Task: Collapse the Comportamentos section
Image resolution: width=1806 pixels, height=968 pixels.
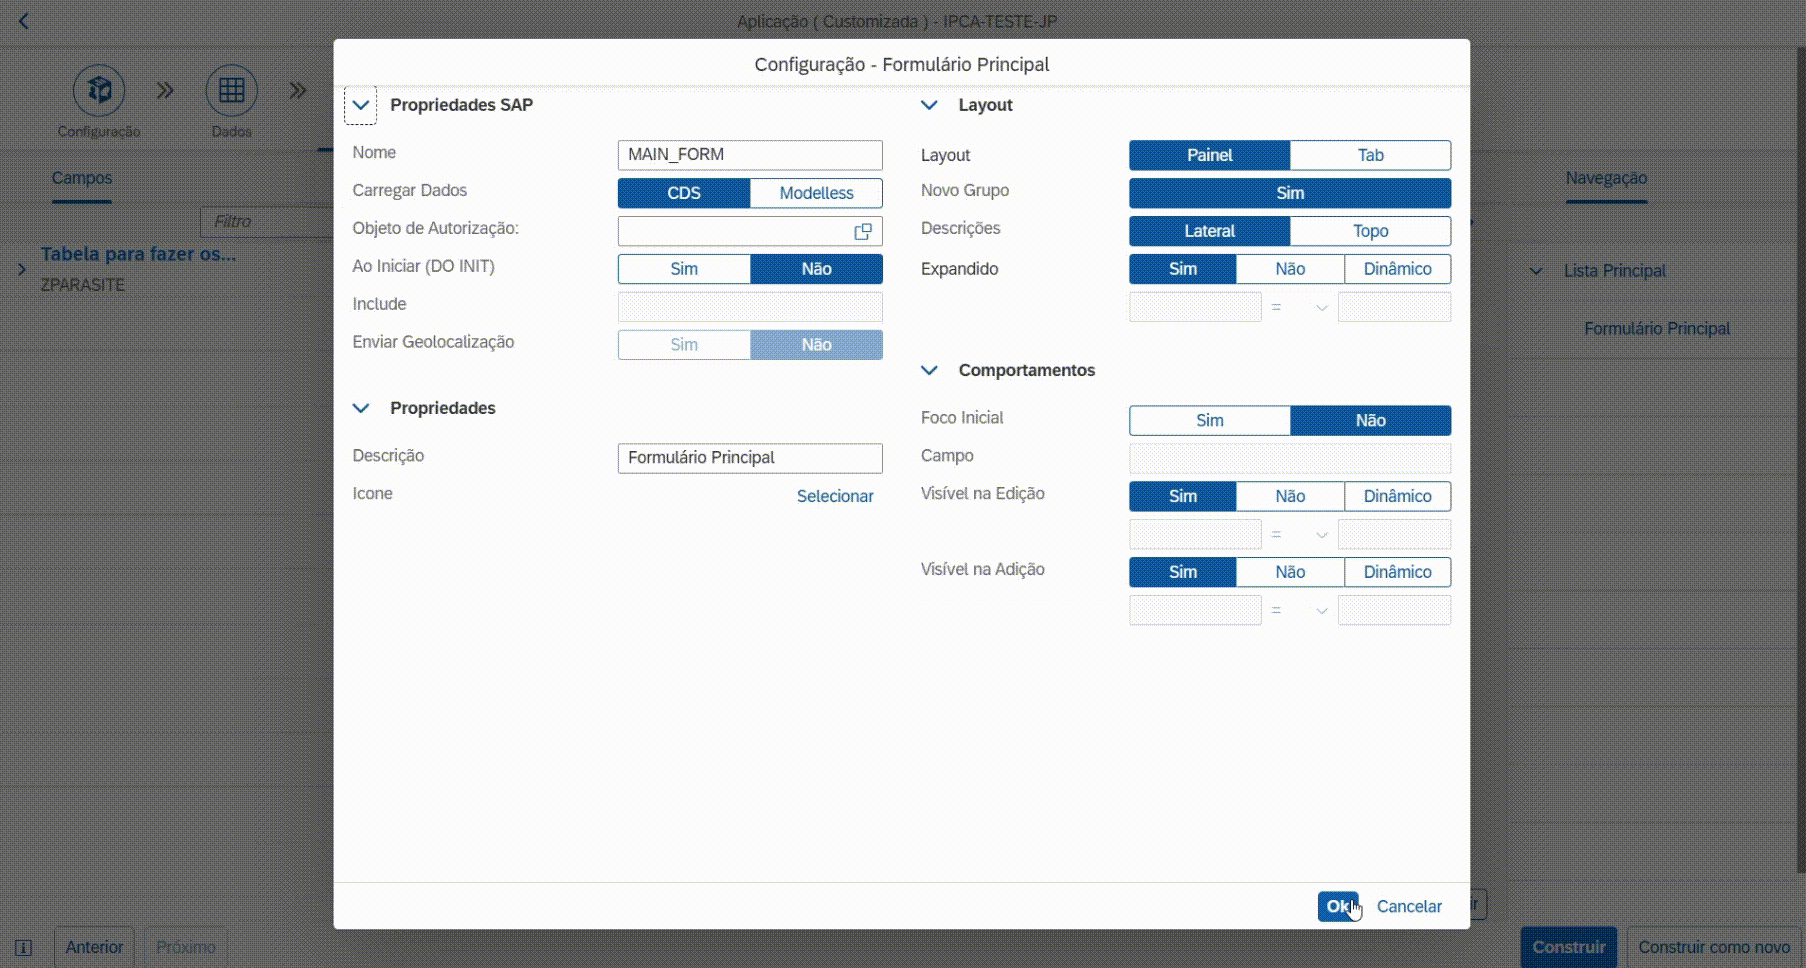Action: click(929, 370)
